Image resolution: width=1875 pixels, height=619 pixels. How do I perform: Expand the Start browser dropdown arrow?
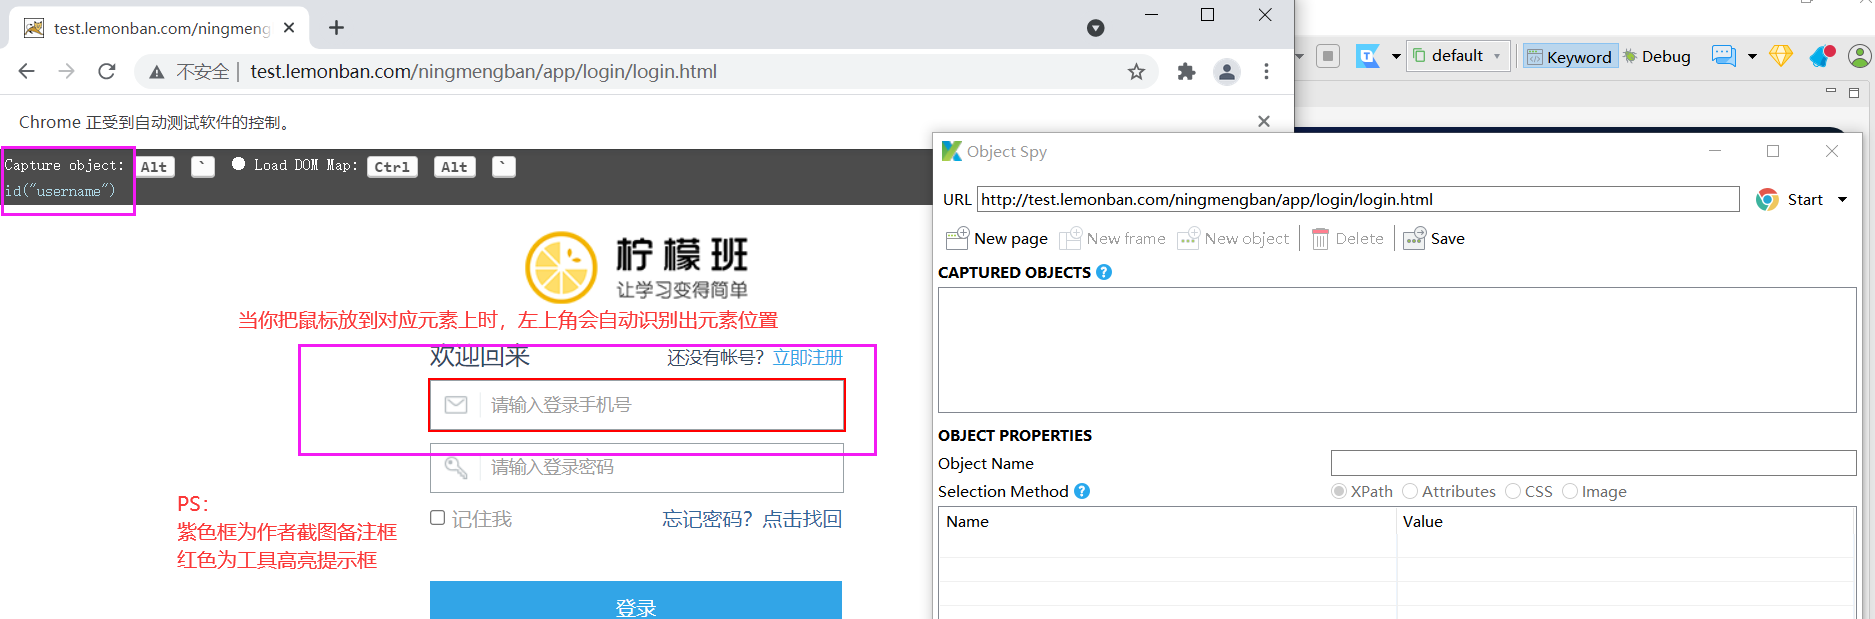[x=1842, y=199]
